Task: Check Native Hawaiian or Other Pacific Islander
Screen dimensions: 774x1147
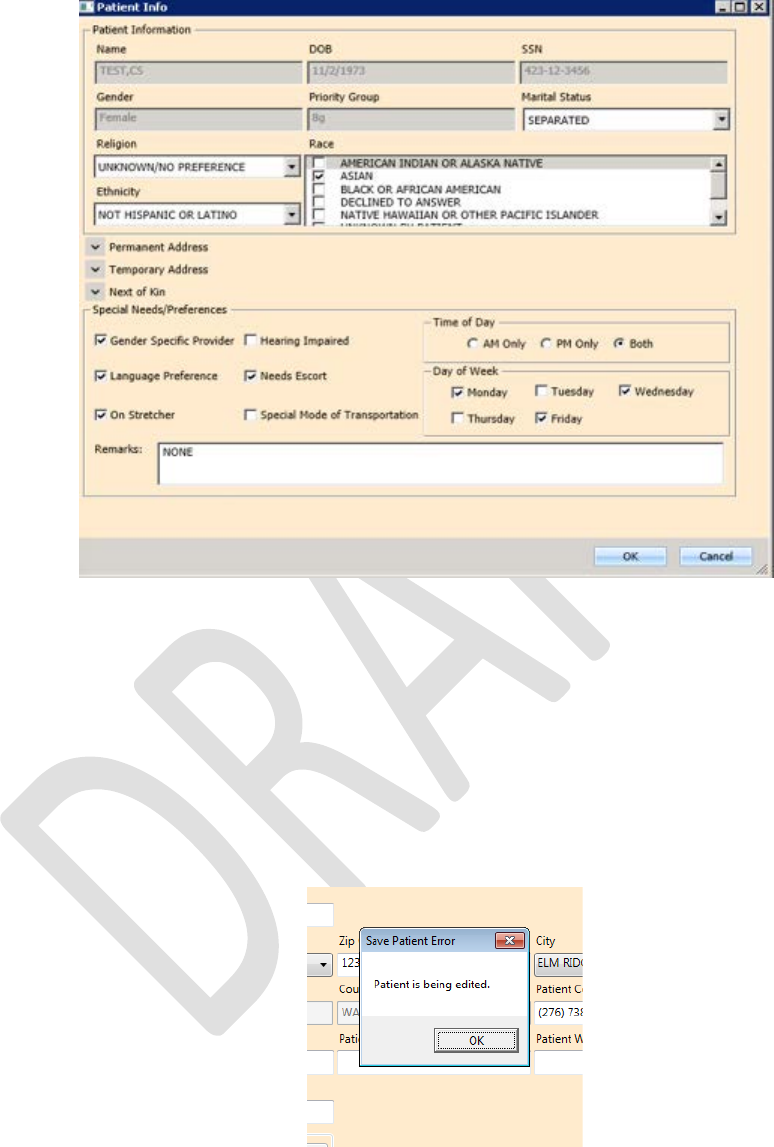Action: point(318,215)
